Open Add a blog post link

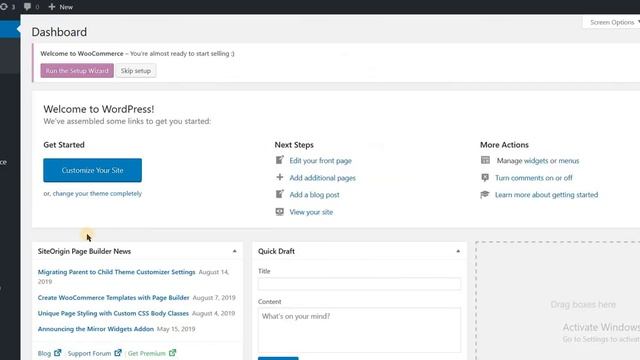[314, 195]
